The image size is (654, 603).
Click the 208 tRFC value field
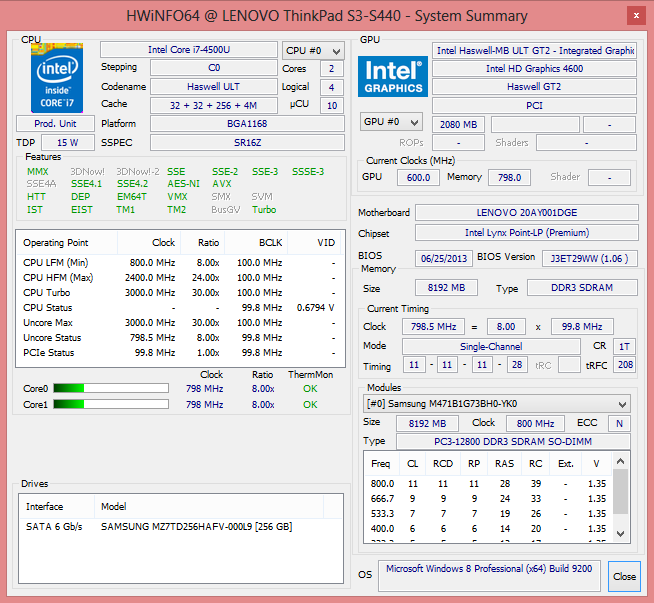624,364
